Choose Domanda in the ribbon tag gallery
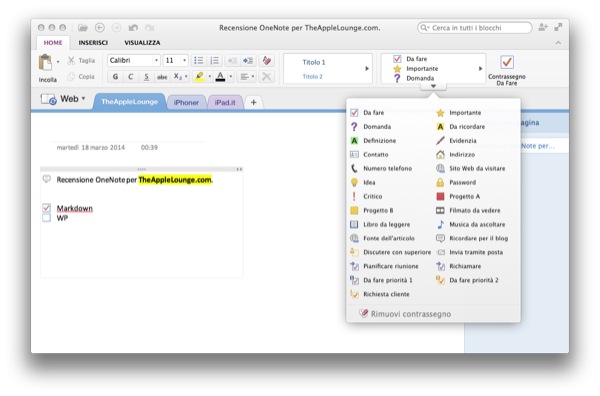The image size is (600, 396). (414, 78)
